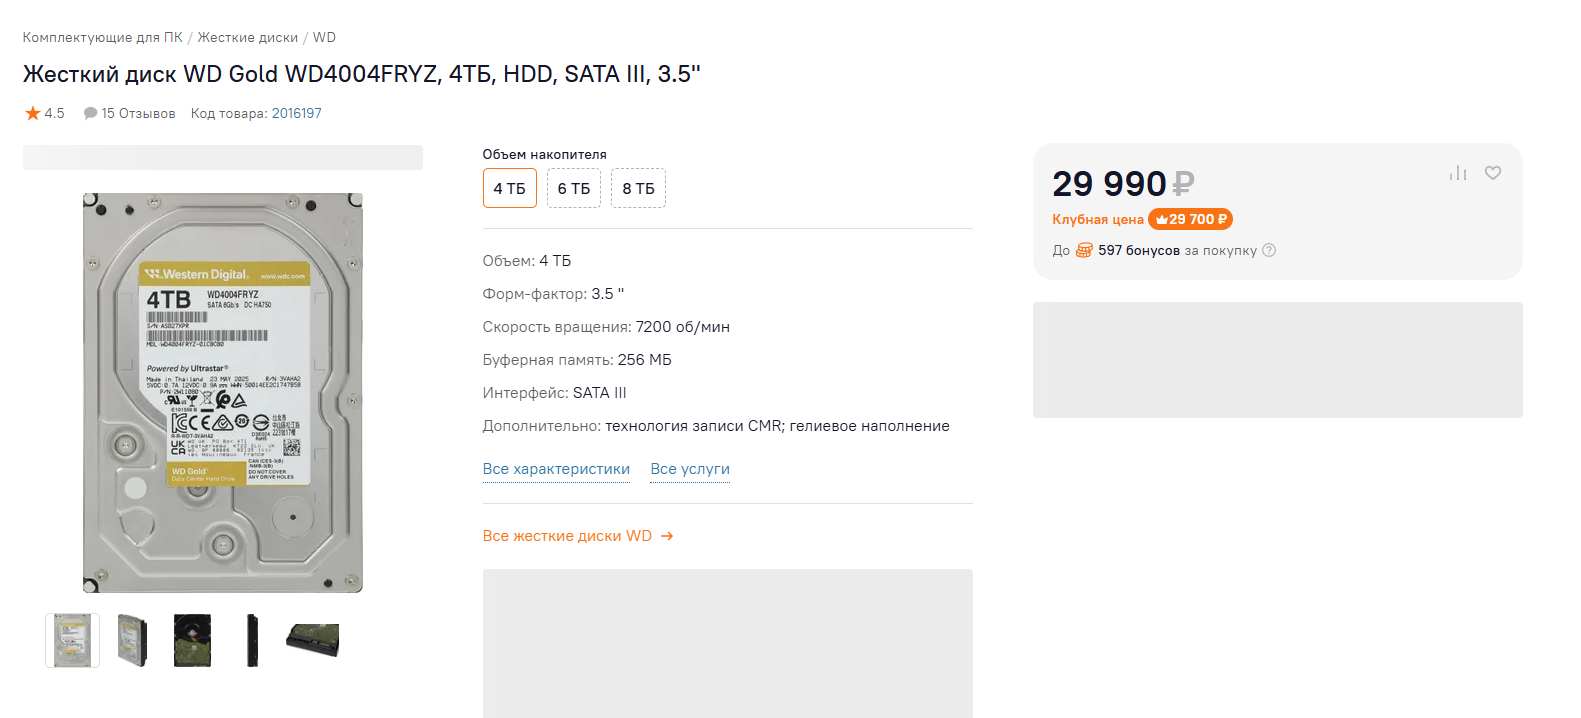
Task: Open the 15 Отзывов reviews link
Action: click(x=138, y=113)
